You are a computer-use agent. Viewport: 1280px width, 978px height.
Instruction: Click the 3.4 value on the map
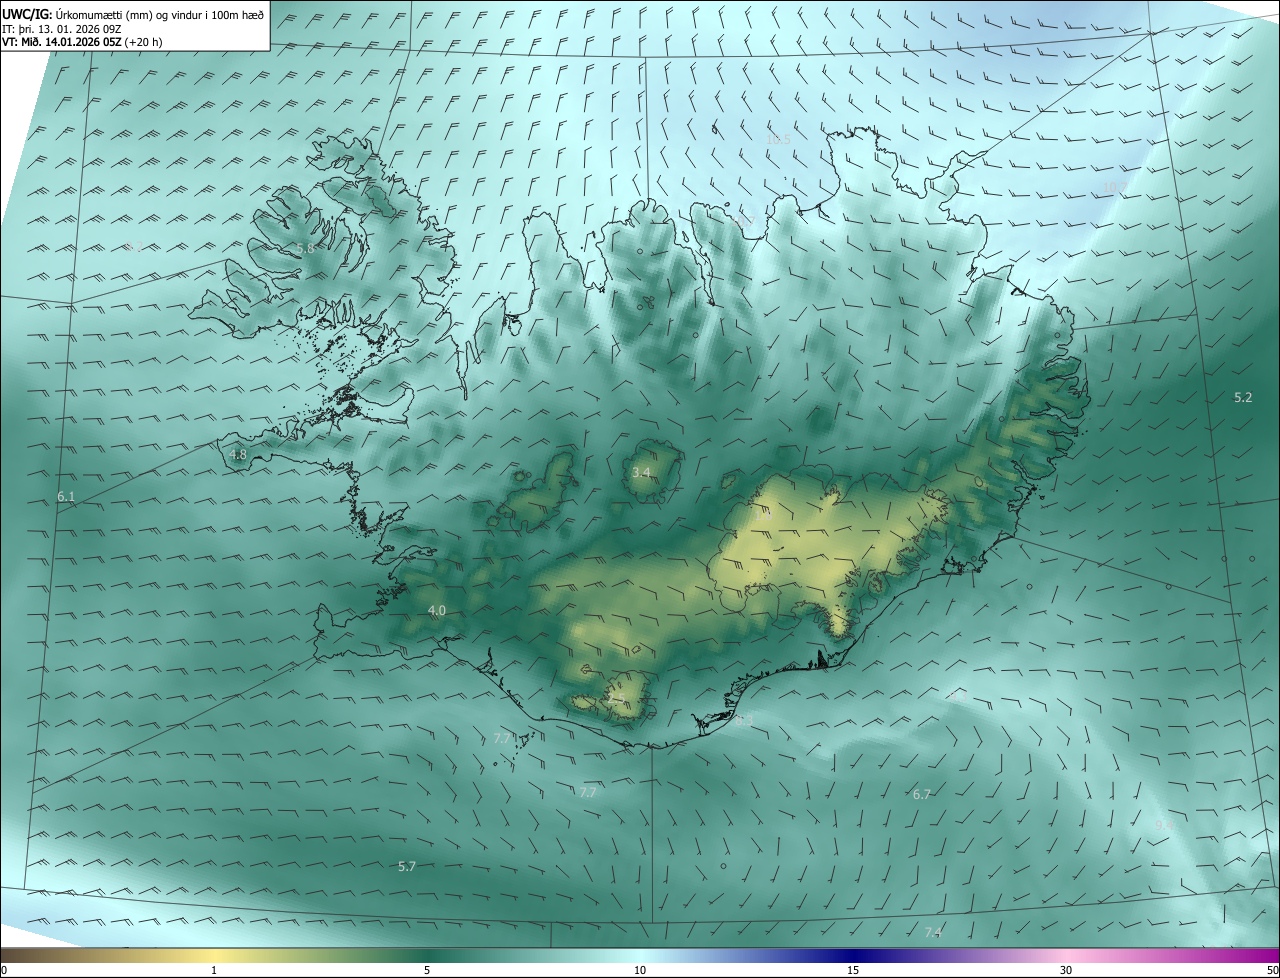pyautogui.click(x=641, y=472)
